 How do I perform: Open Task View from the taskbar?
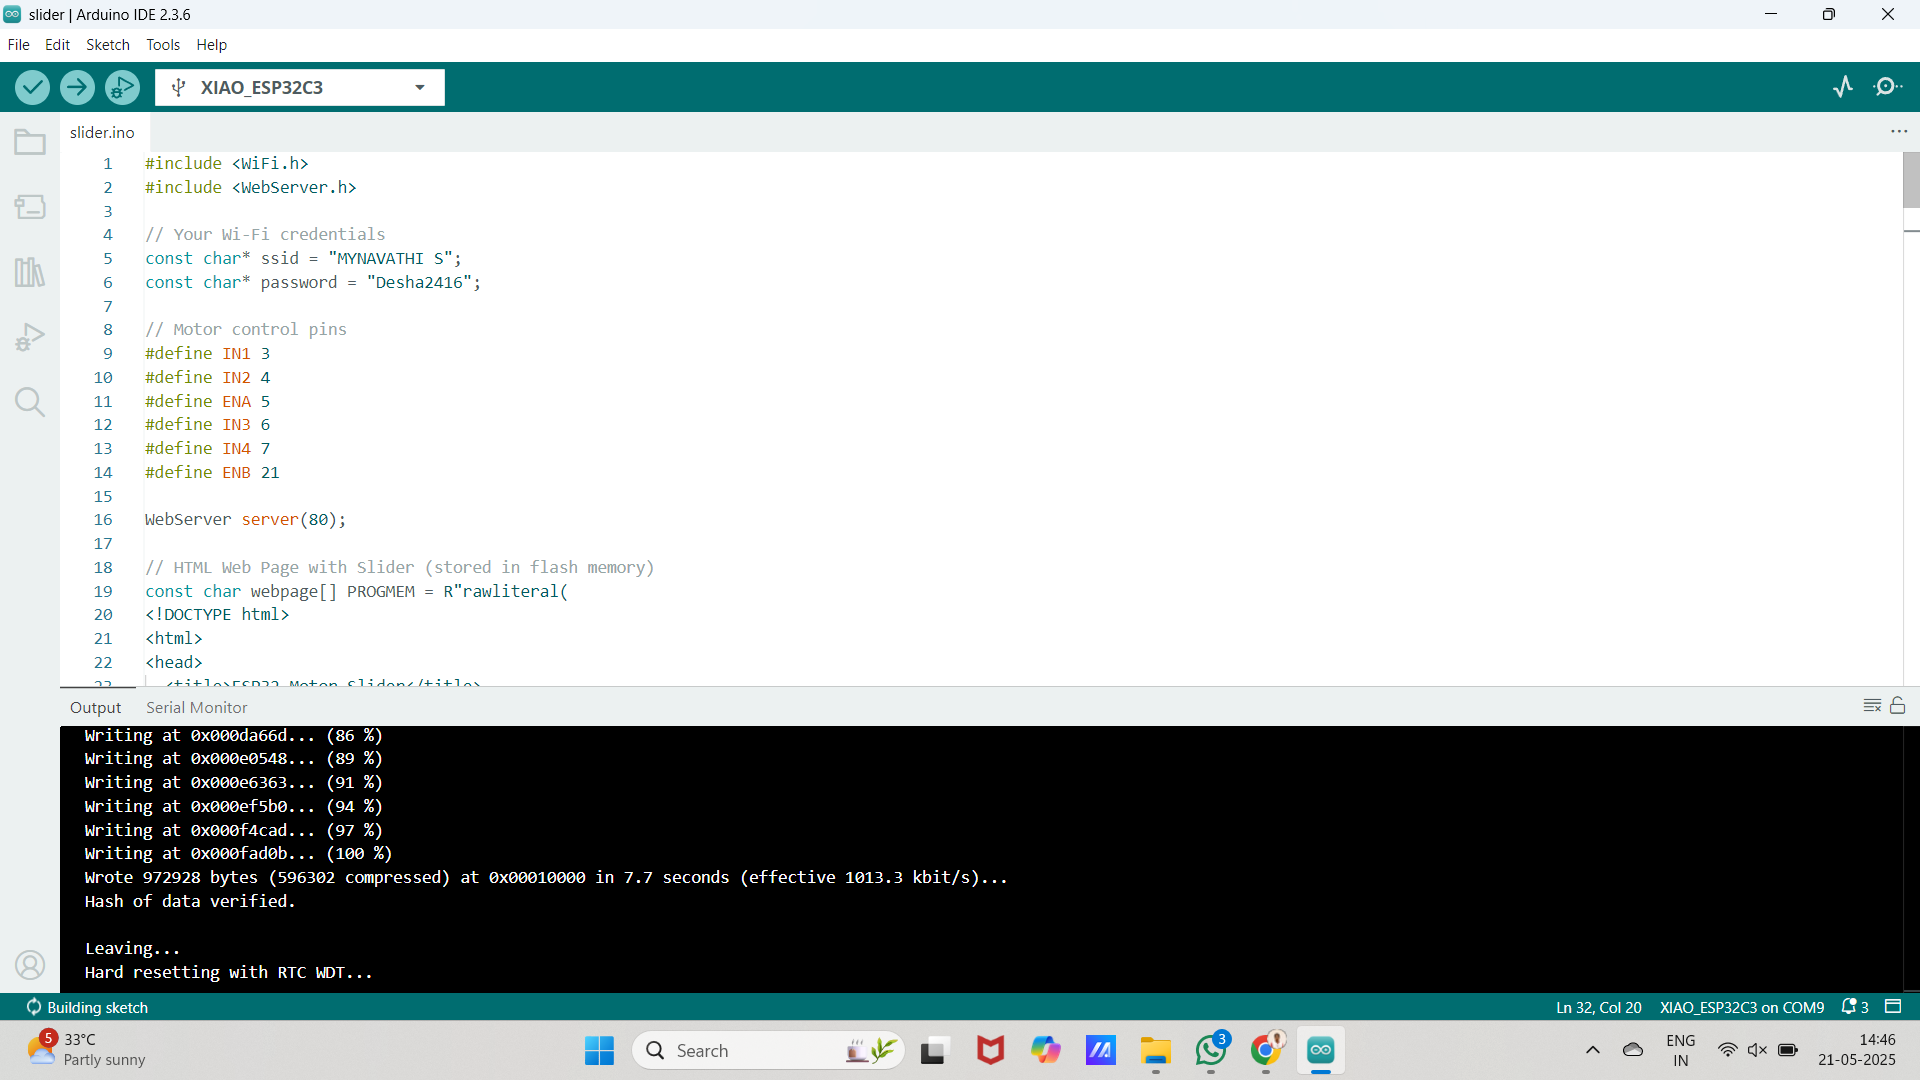[x=934, y=1050]
